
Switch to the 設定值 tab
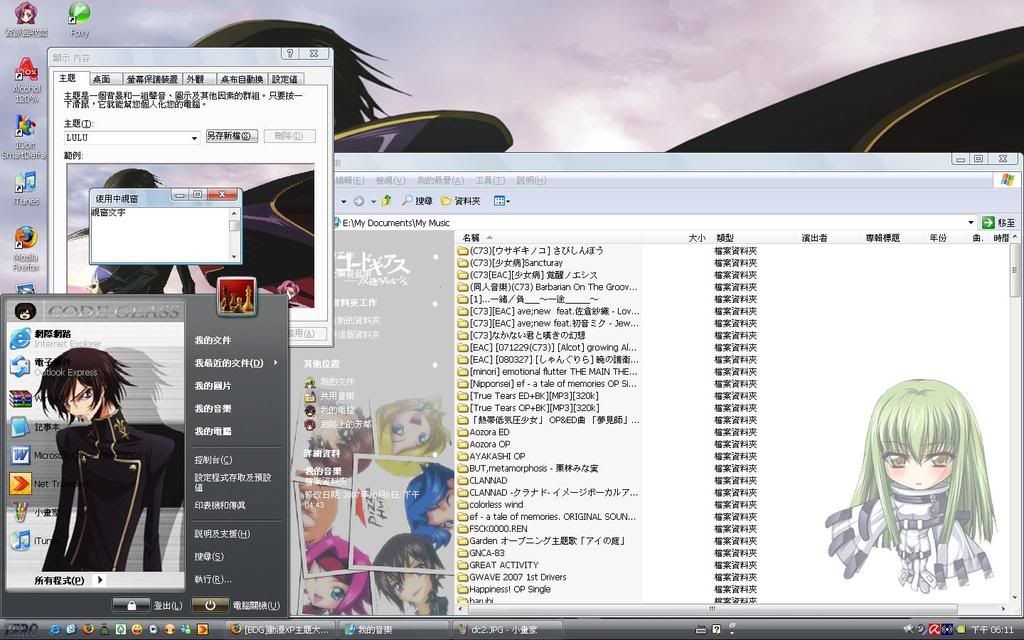[x=285, y=79]
